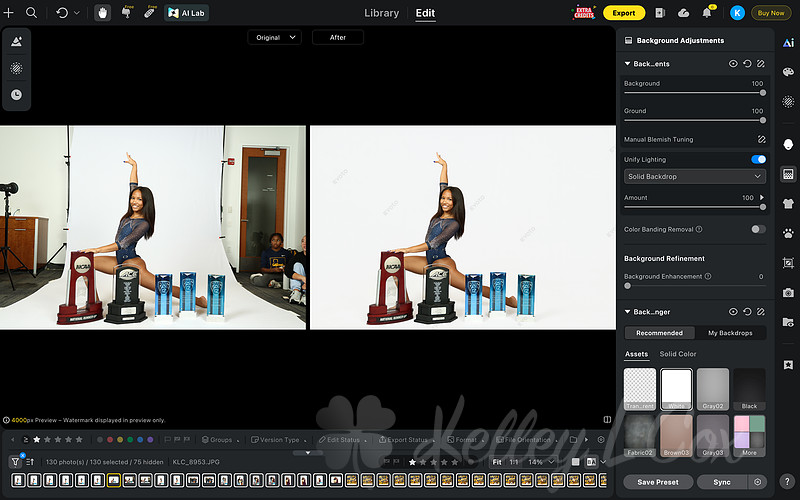Open the clothing shirt panel icon
This screenshot has width=800, height=500.
(788, 204)
